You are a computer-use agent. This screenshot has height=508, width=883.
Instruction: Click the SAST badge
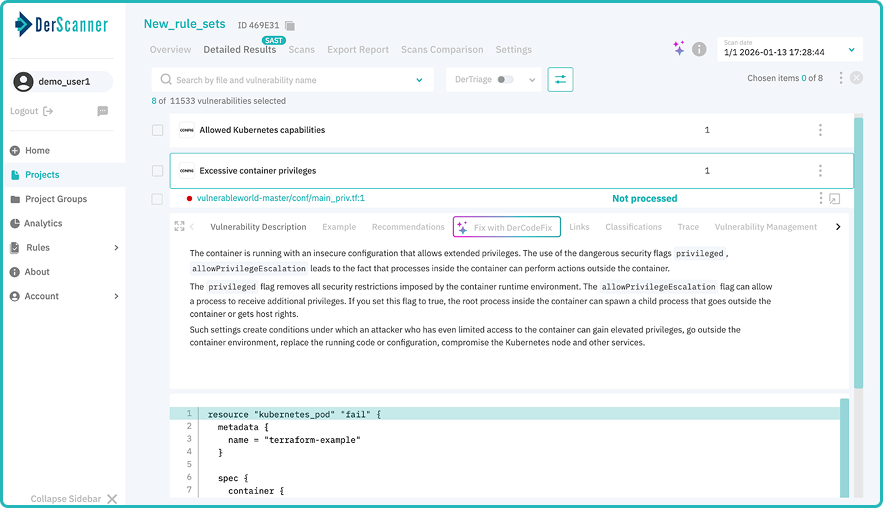pyautogui.click(x=274, y=41)
